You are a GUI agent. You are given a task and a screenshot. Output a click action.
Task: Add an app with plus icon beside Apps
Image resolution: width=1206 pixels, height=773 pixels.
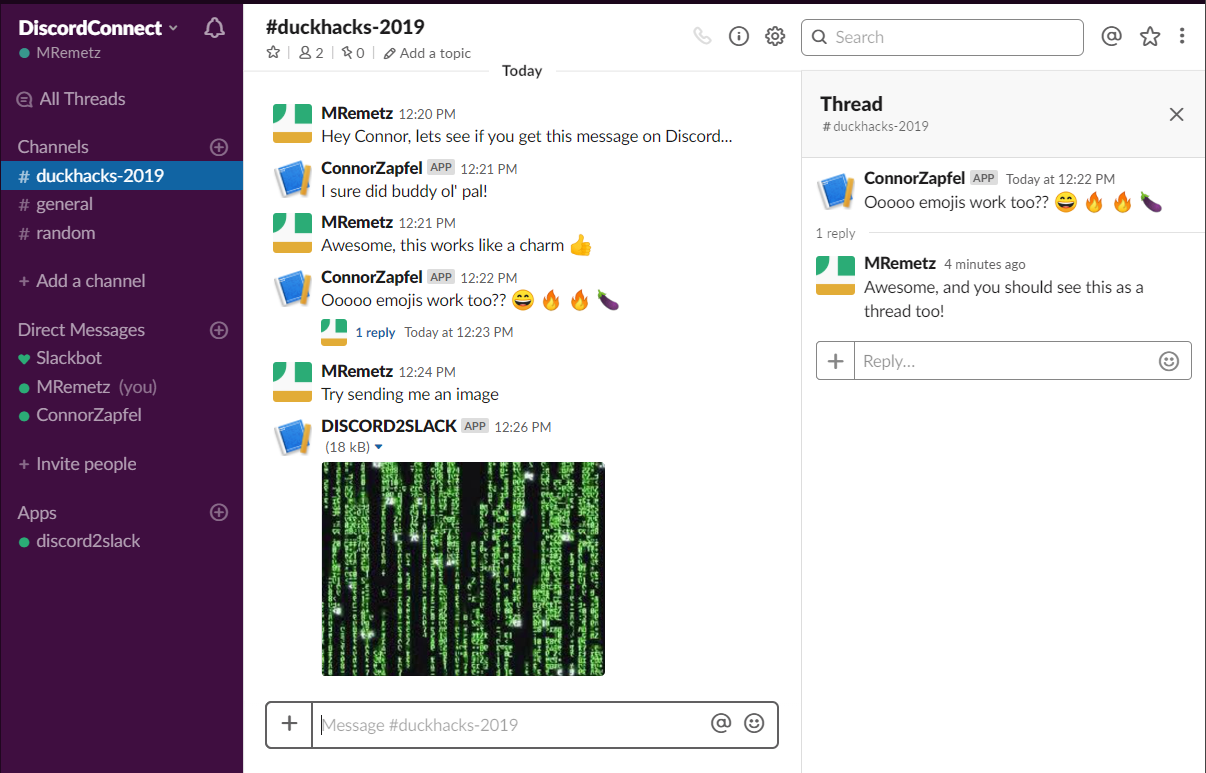219,513
